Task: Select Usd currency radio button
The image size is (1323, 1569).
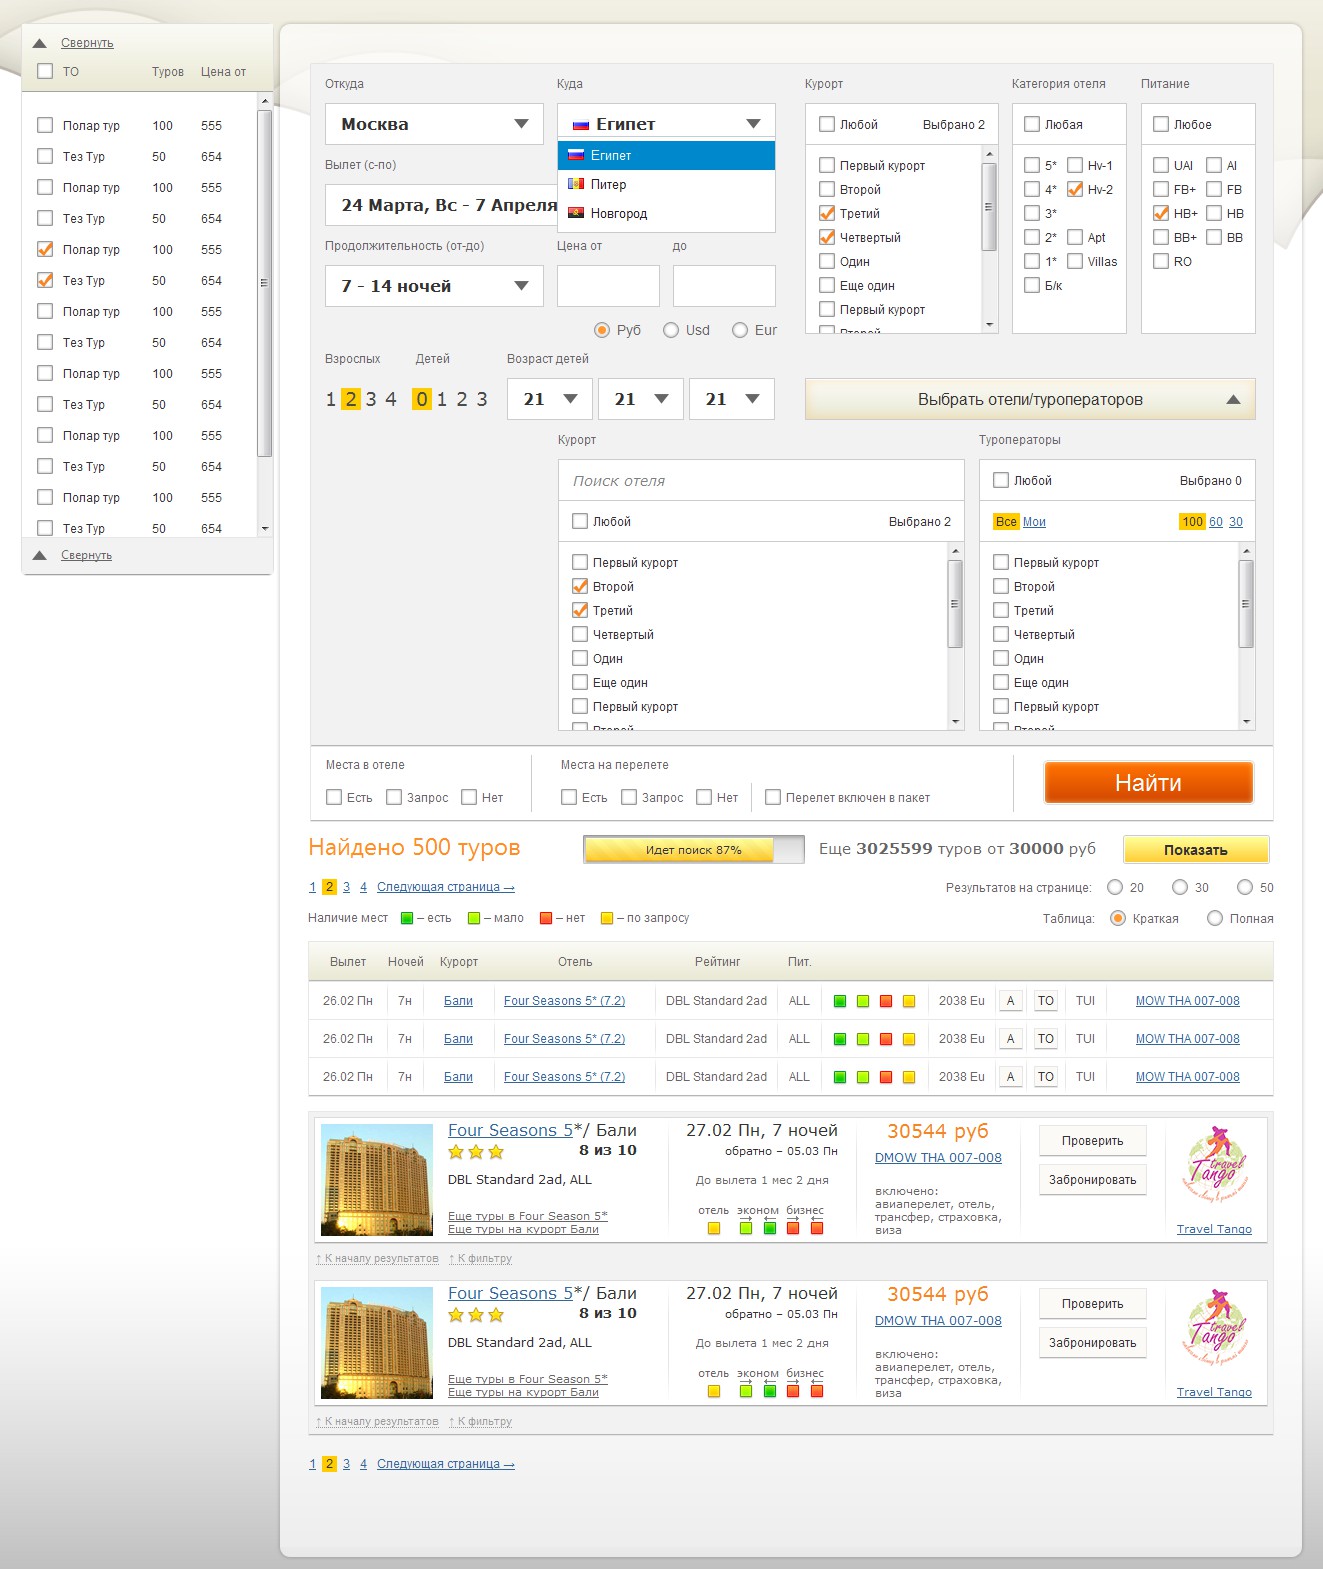Action: (671, 330)
